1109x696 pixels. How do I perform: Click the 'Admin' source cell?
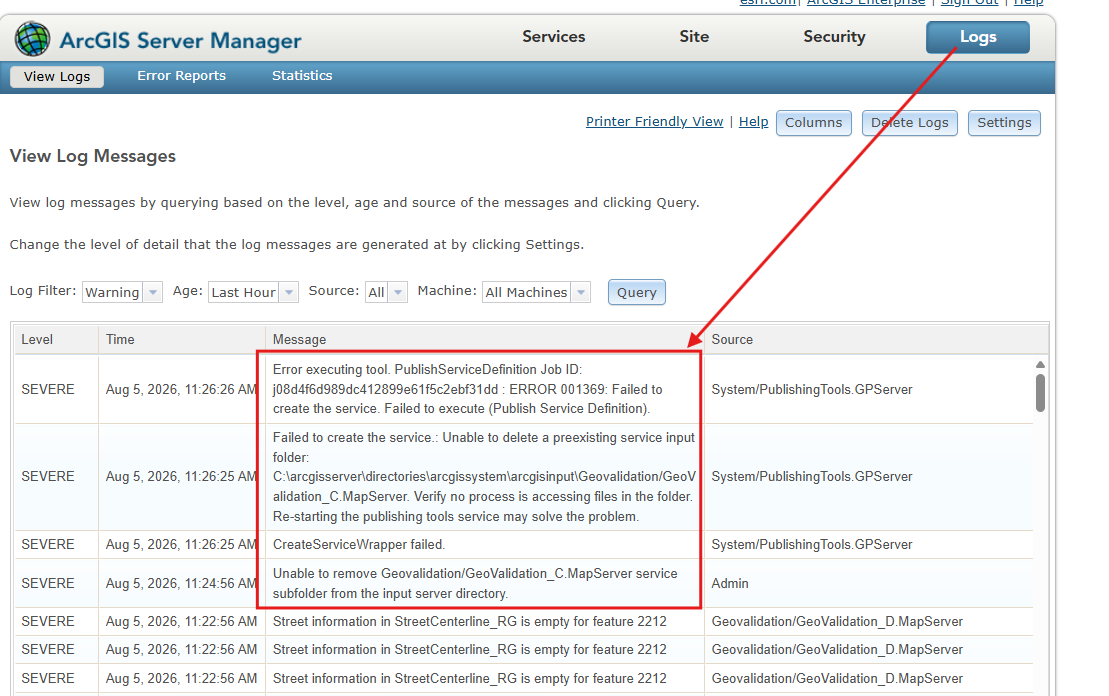click(730, 584)
